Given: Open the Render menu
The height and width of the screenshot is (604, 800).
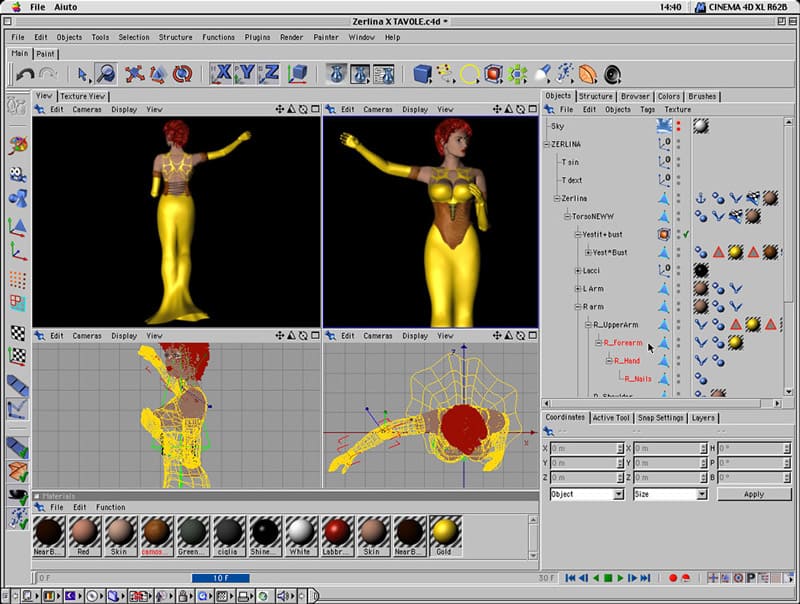Looking at the screenshot, I should (291, 37).
